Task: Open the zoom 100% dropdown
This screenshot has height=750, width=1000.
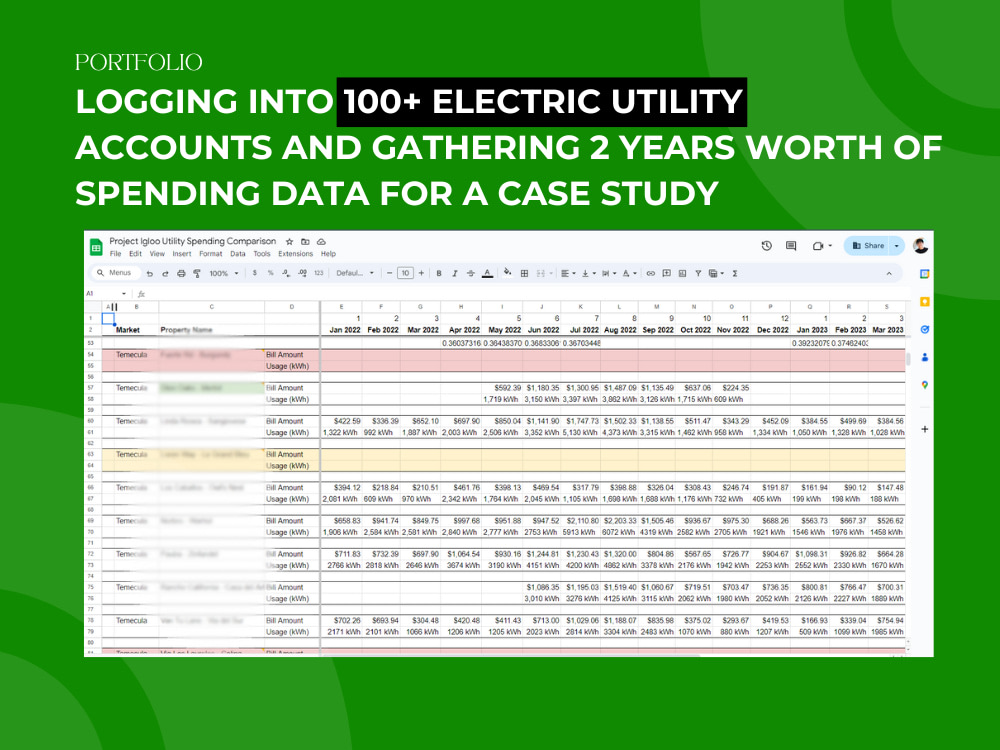Action: point(224,274)
